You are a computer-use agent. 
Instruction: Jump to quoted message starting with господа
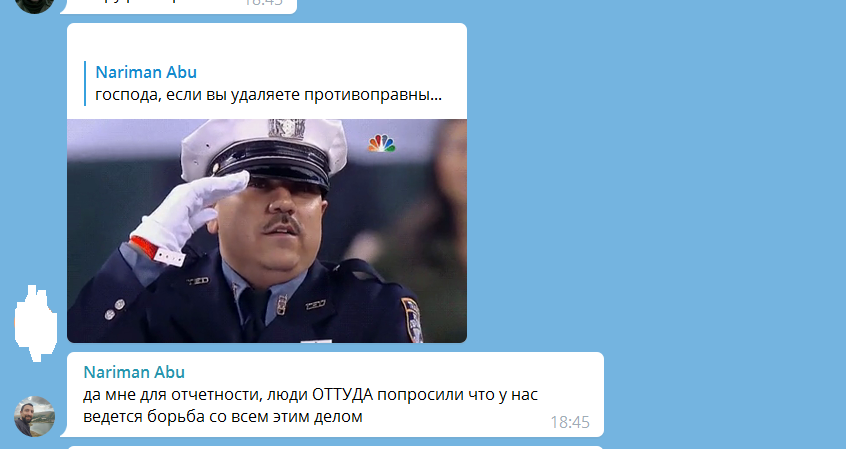(269, 95)
